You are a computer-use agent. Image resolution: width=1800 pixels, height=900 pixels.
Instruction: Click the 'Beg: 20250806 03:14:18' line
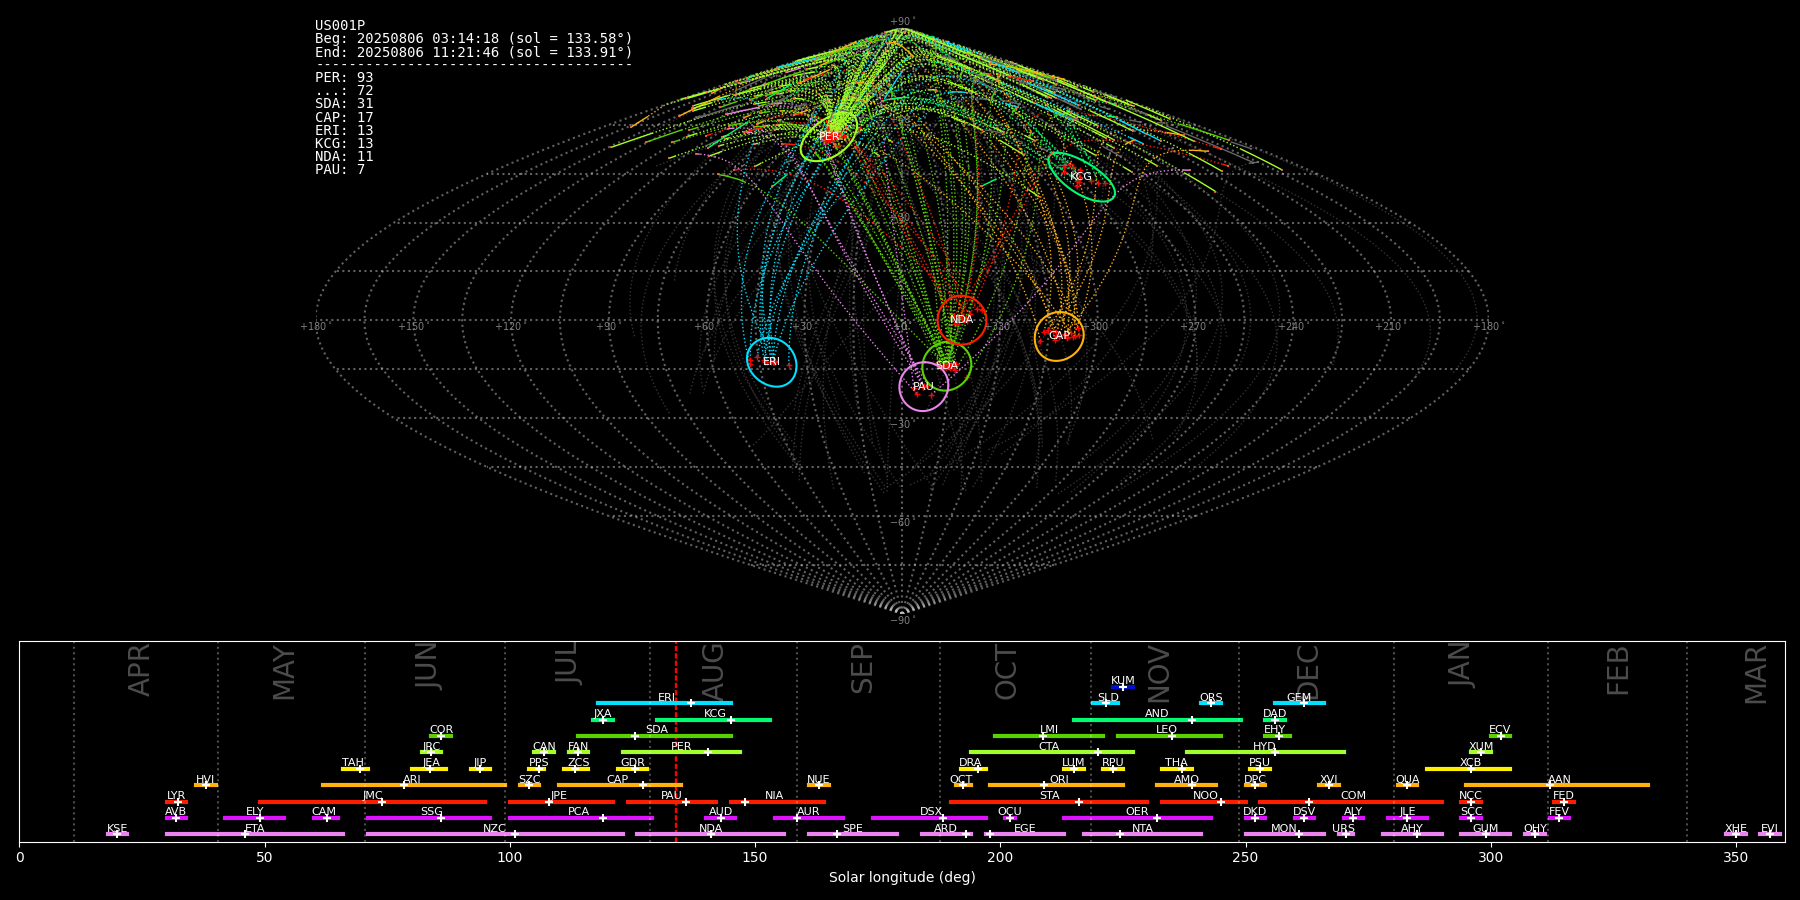[474, 39]
